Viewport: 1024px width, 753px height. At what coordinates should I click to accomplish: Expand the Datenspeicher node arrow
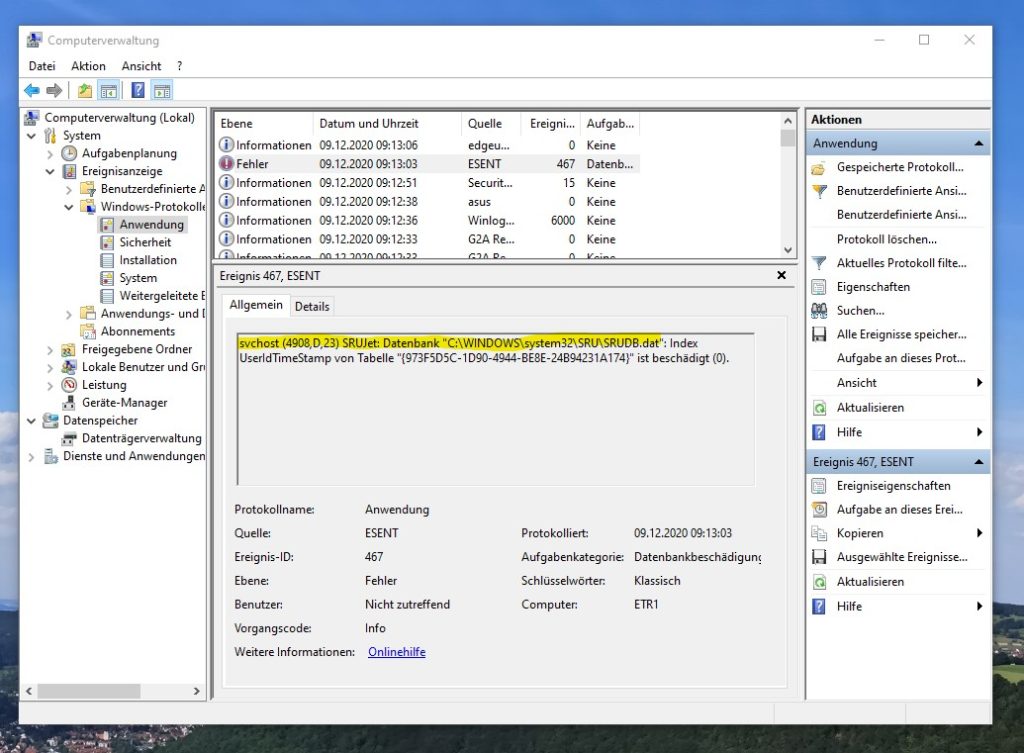click(31, 421)
